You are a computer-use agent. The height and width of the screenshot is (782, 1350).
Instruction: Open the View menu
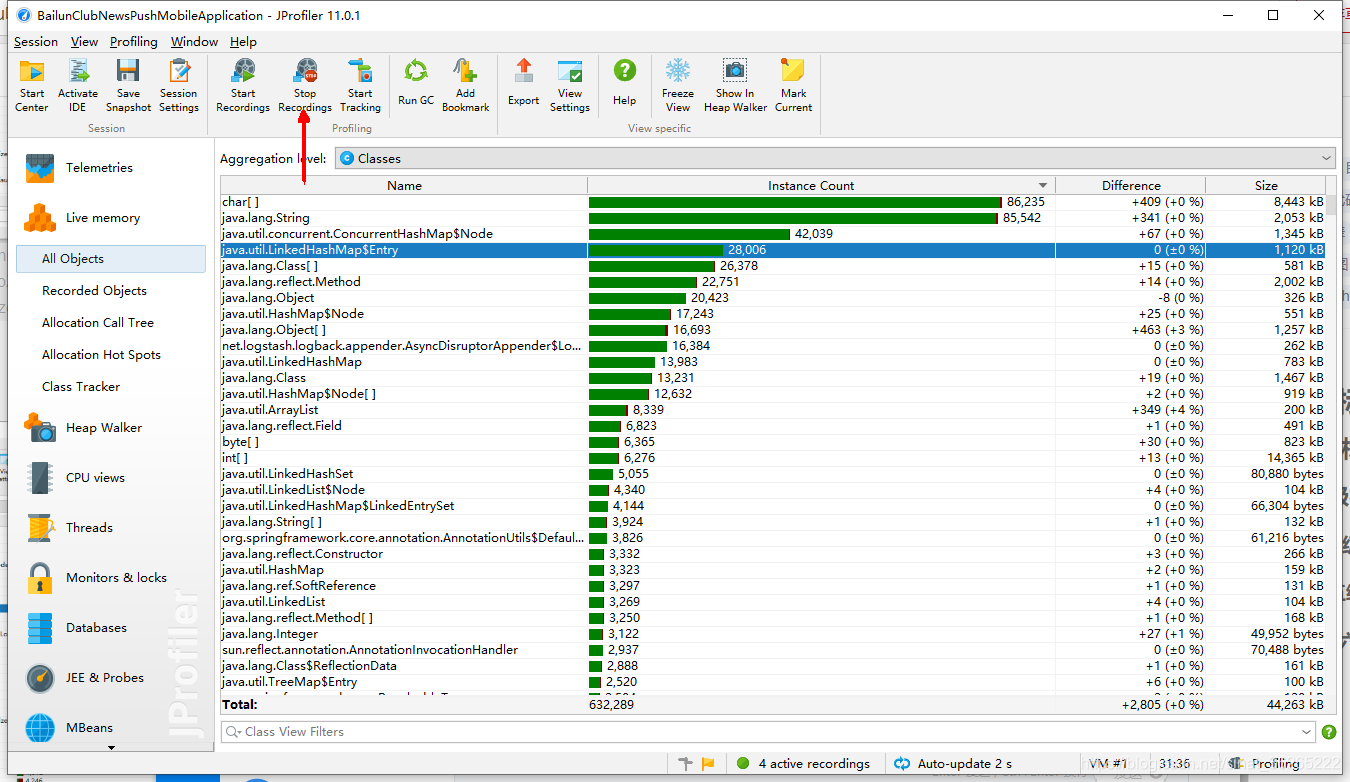click(84, 41)
